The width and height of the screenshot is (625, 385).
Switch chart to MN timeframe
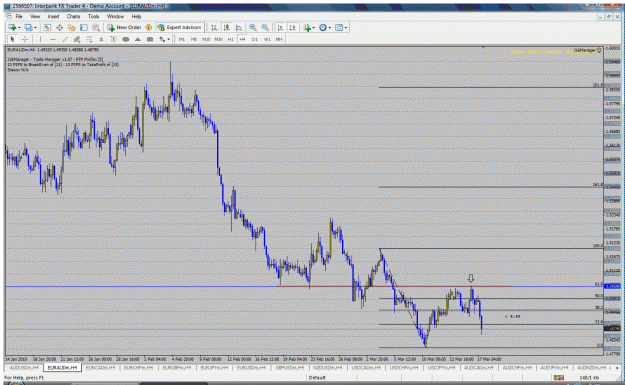tap(279, 39)
